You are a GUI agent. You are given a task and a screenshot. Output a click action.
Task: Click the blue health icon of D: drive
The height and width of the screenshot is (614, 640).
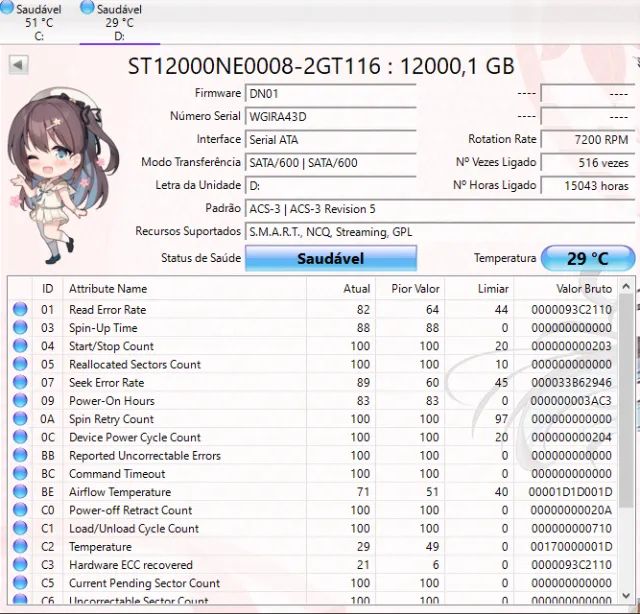87,7
